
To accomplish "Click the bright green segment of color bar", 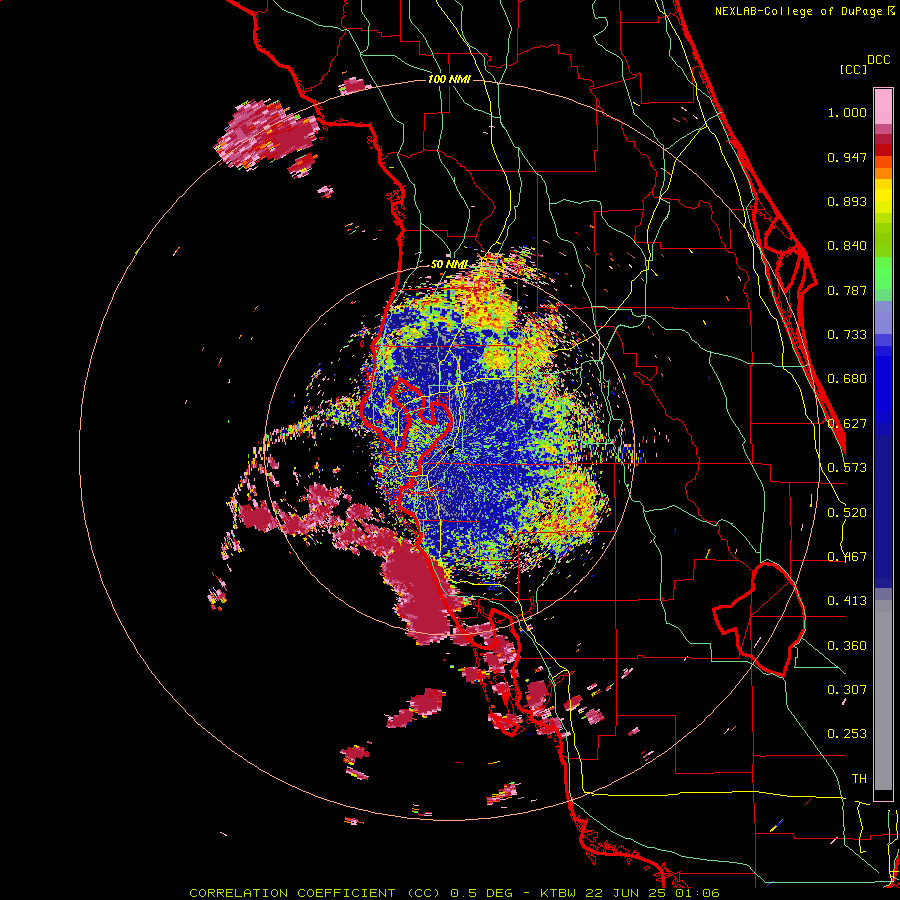I will (x=883, y=273).
